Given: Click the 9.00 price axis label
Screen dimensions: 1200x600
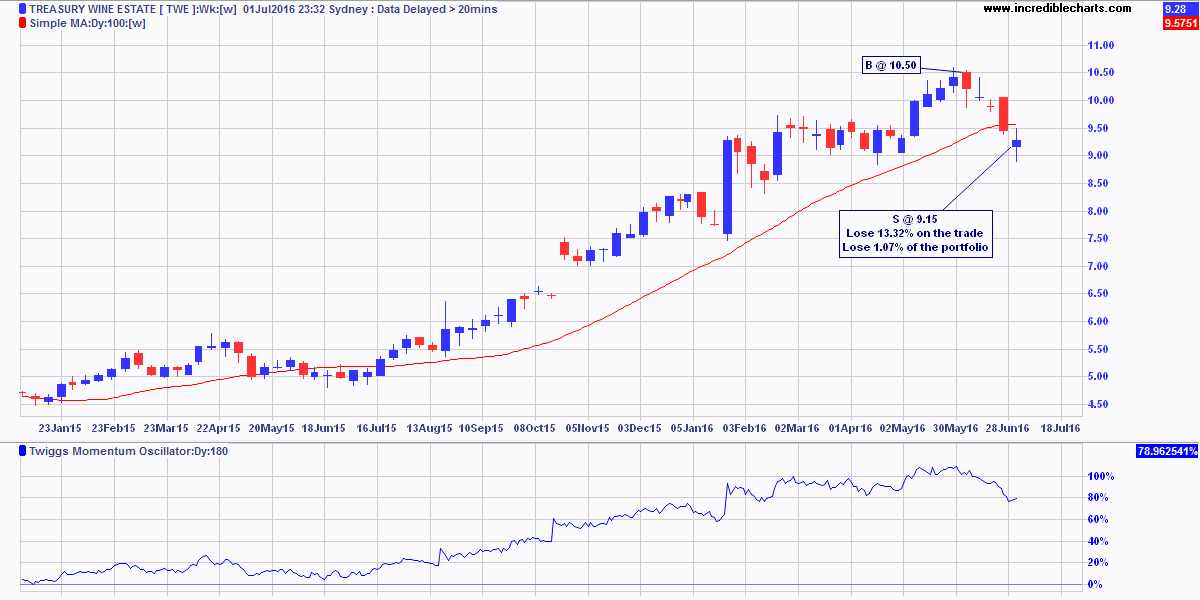Looking at the screenshot, I should (x=1100, y=155).
